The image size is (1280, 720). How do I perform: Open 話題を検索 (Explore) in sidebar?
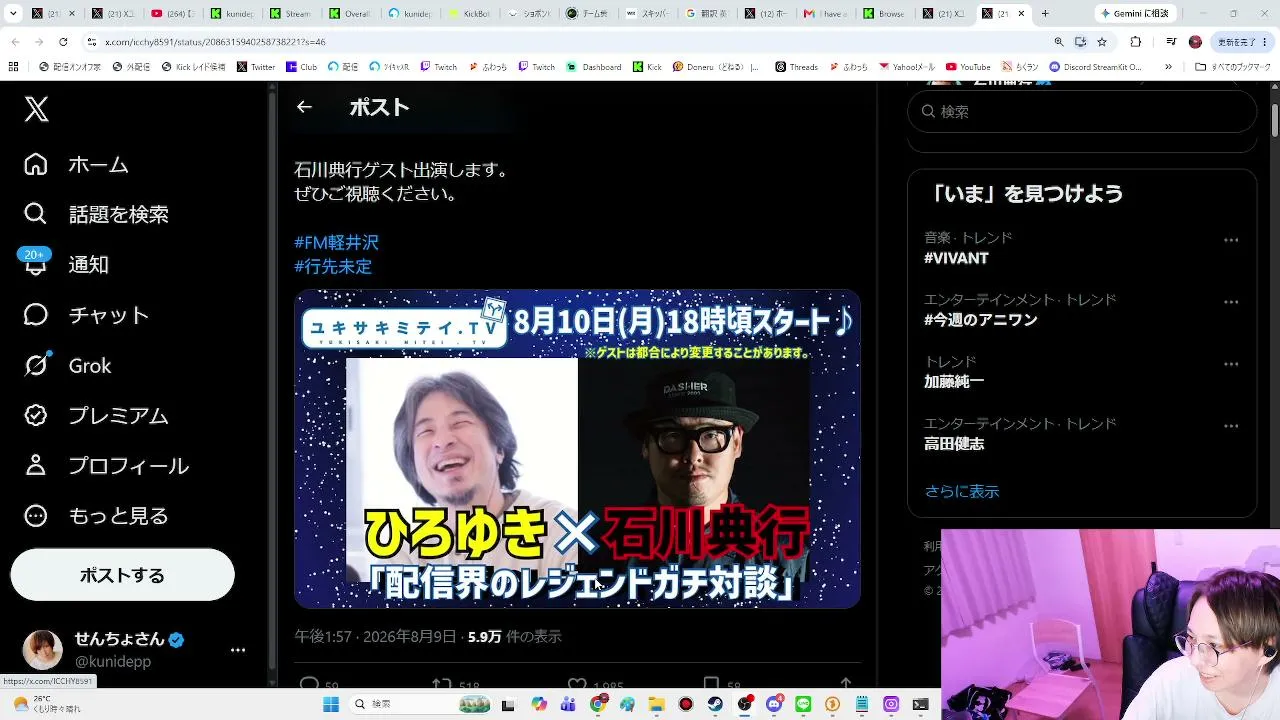click(96, 214)
